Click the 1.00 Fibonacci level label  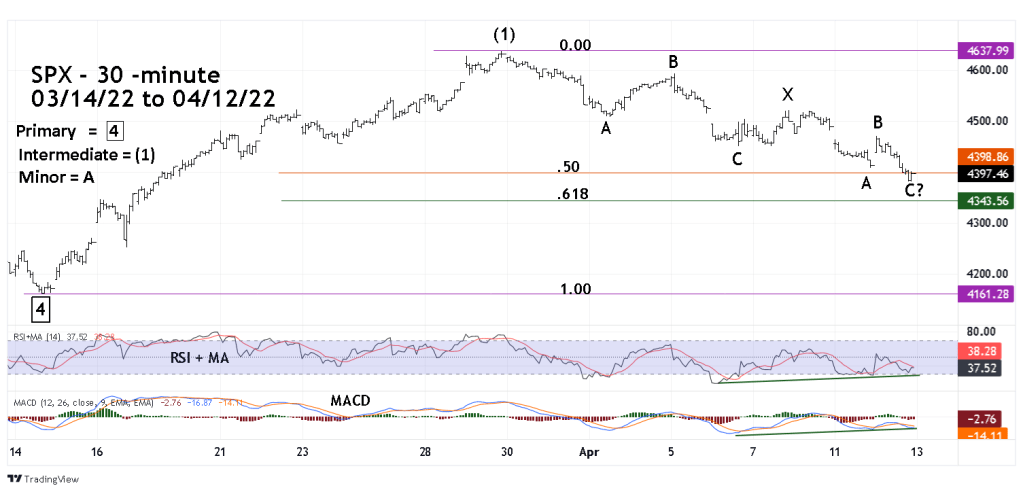click(x=575, y=288)
